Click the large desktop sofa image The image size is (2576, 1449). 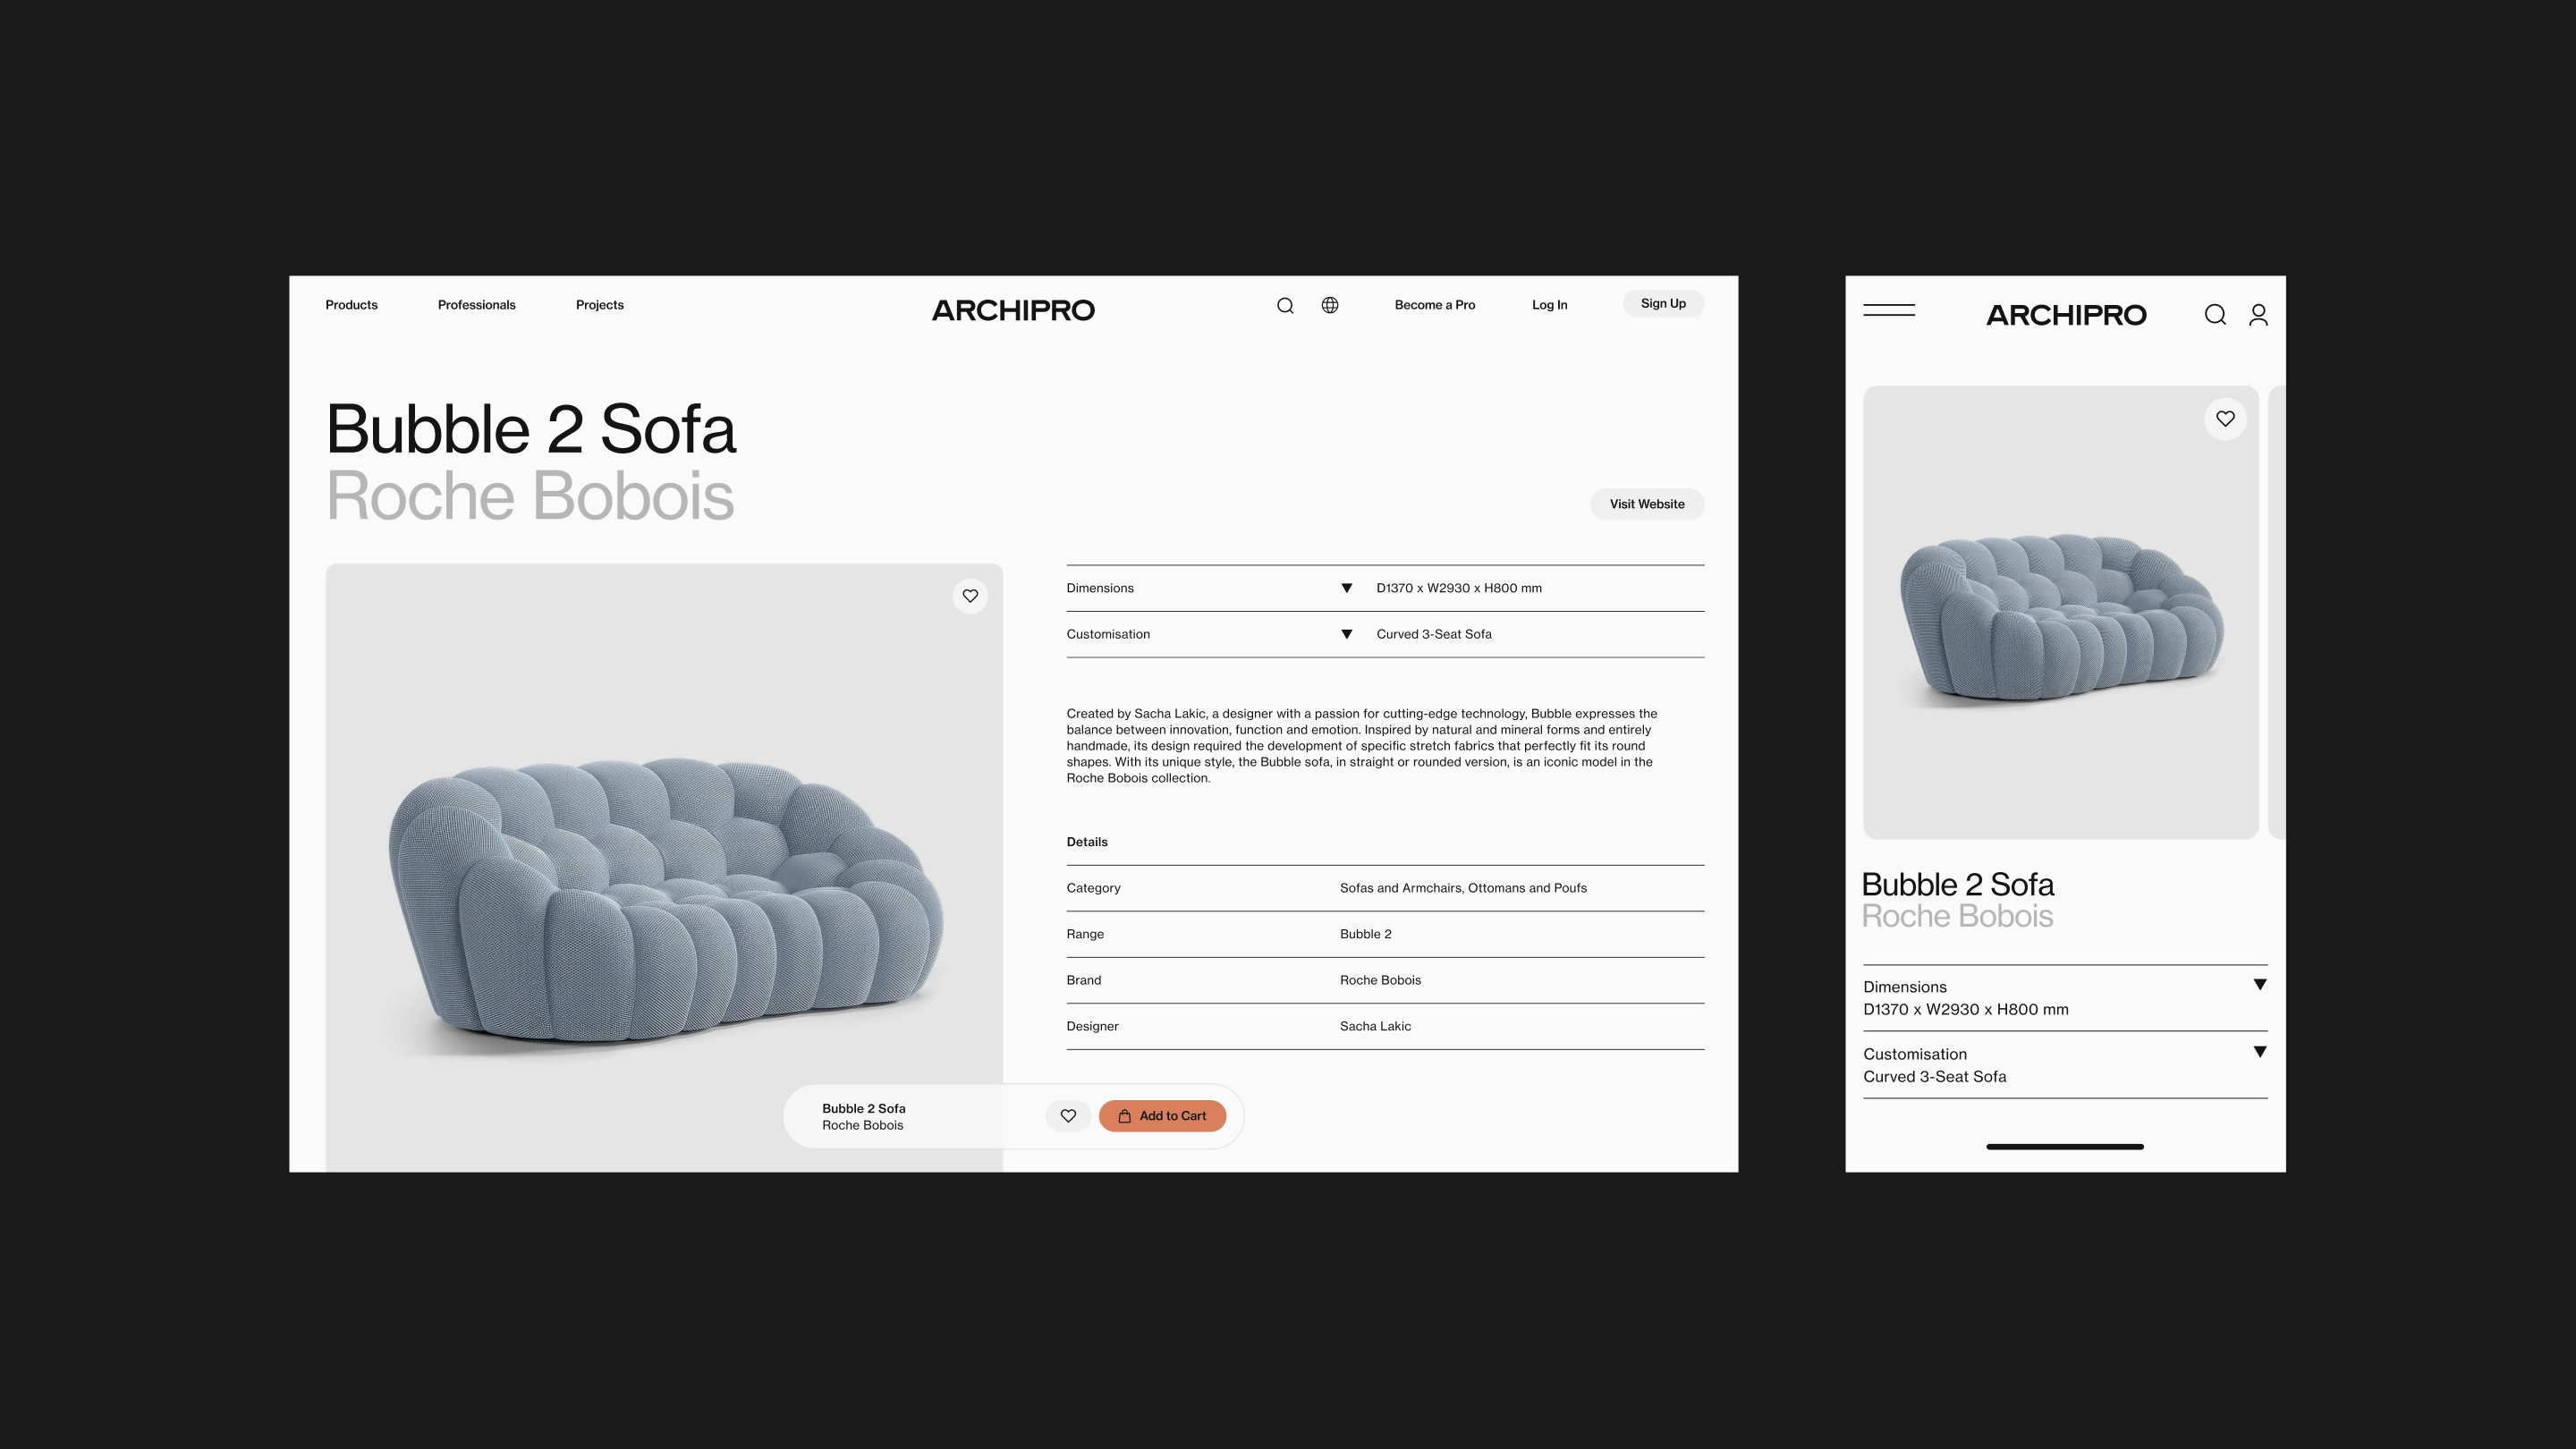pos(664,868)
